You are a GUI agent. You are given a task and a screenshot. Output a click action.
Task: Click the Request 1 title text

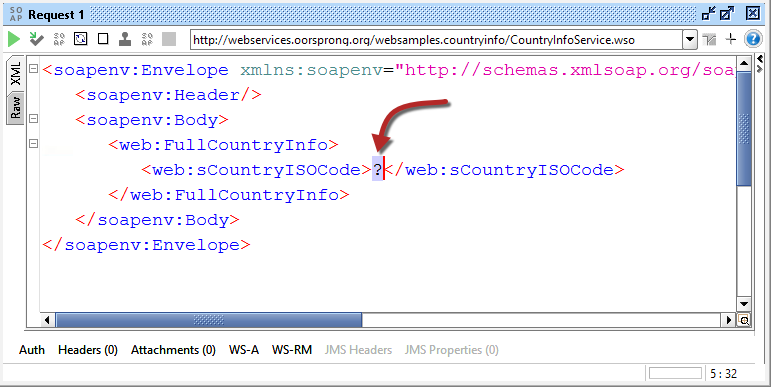point(56,15)
